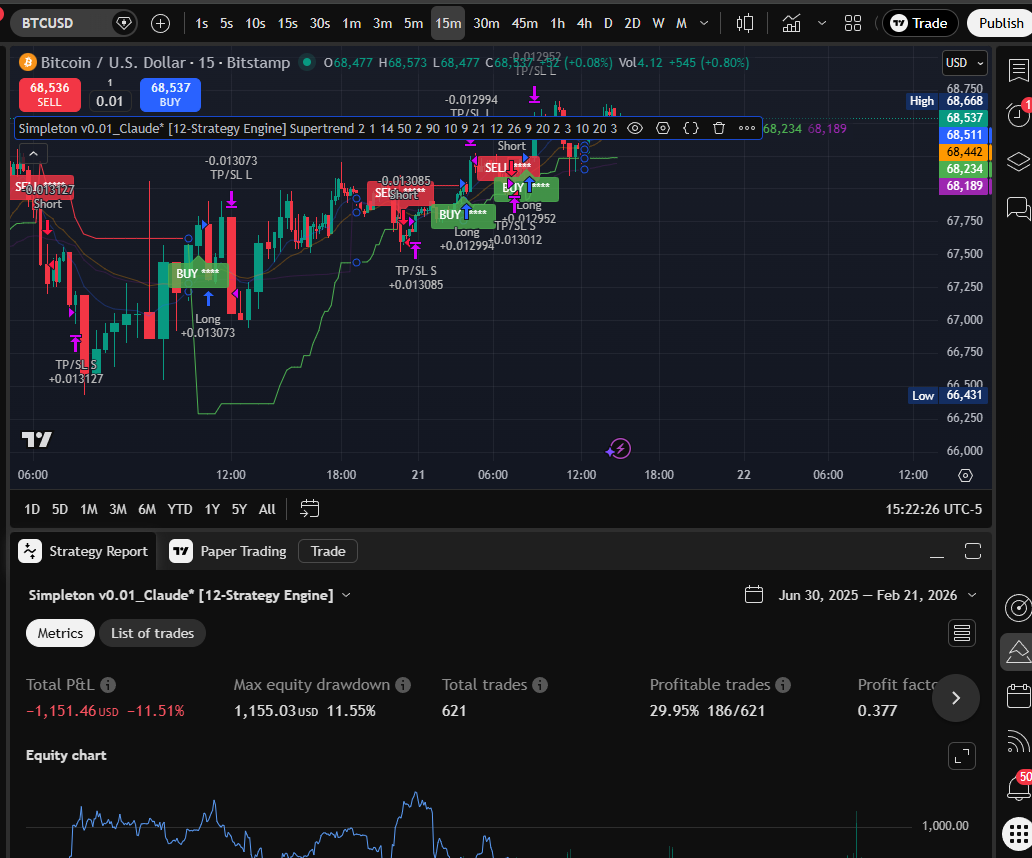Open strategy source code braces icon
This screenshot has width=1032, height=858.
pos(690,128)
